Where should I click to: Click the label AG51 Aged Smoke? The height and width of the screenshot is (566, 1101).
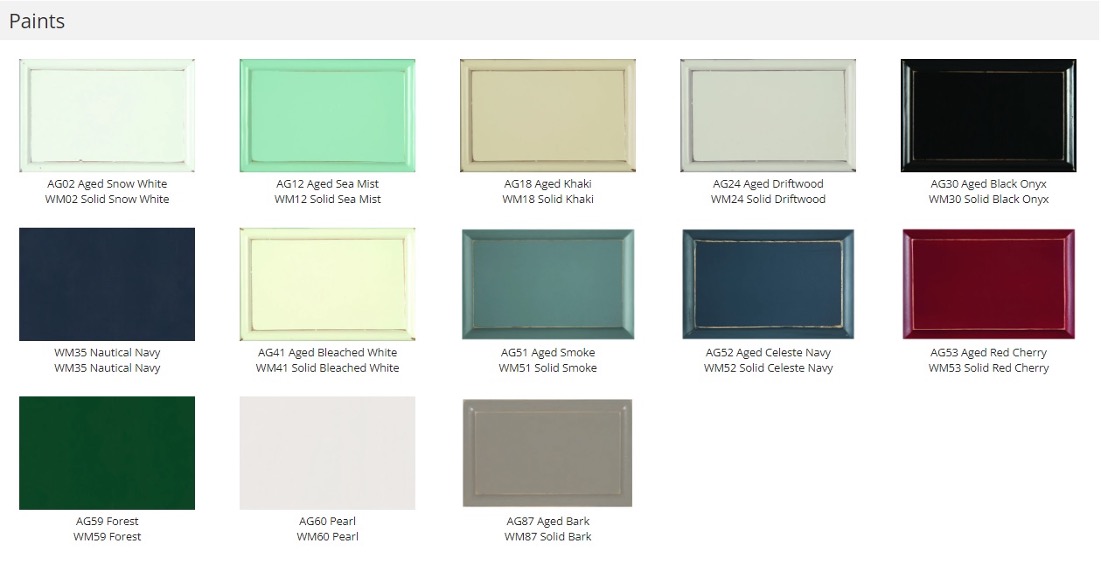(x=548, y=353)
